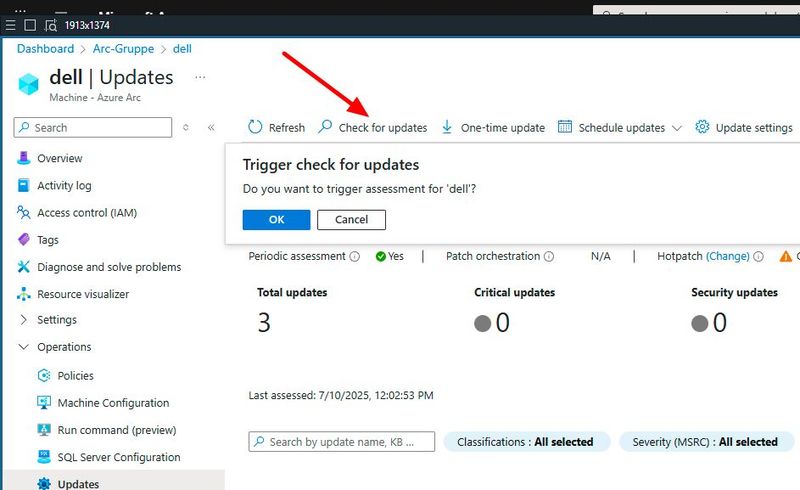
Task: Click the Refresh icon in the toolbar
Action: pos(255,127)
